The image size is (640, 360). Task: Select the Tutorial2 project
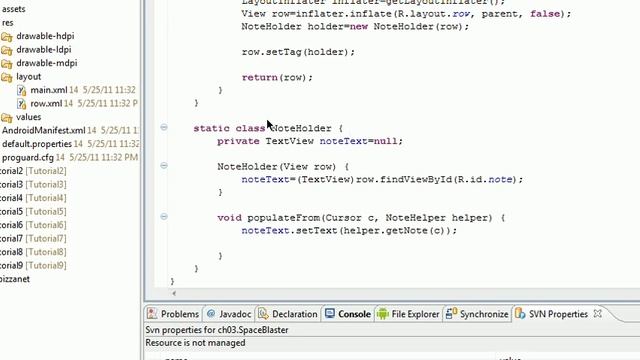[33, 171]
